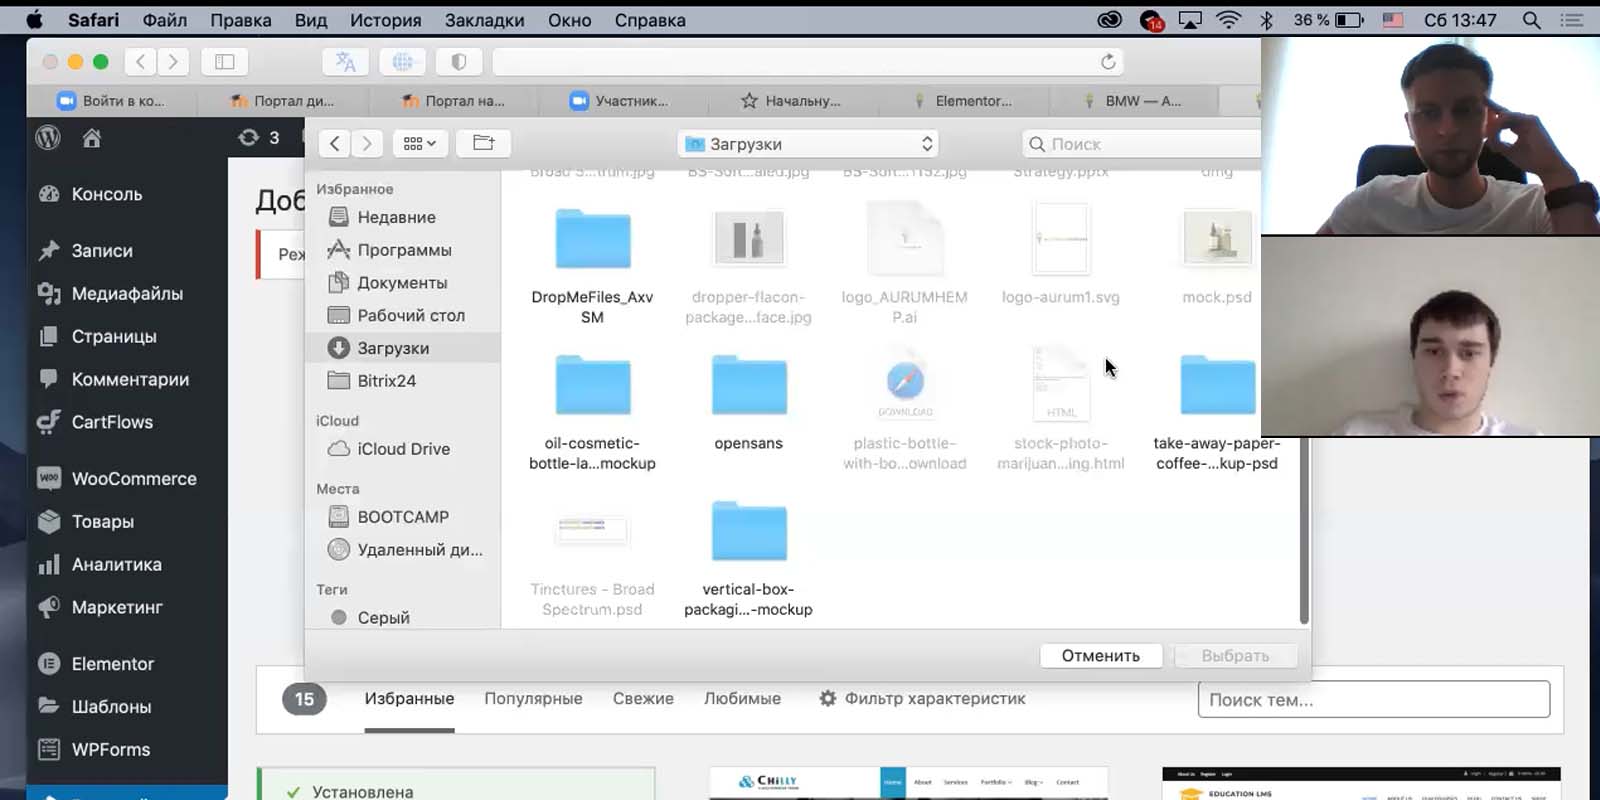Viewport: 1600px width, 800px height.
Task: Expand the Загрузки location dropdown
Action: point(808,144)
